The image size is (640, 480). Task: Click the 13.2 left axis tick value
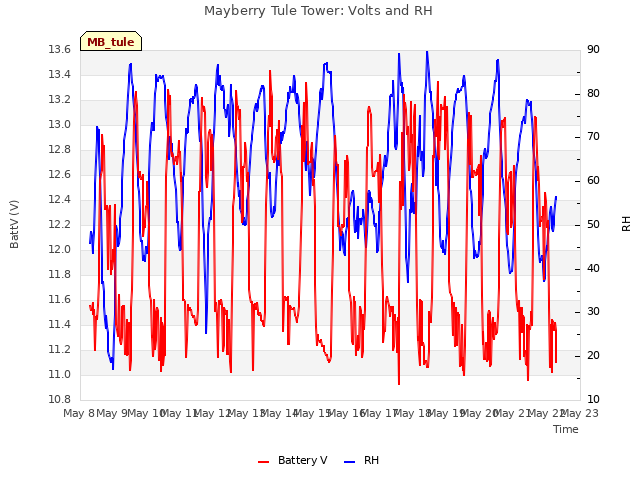(60, 100)
